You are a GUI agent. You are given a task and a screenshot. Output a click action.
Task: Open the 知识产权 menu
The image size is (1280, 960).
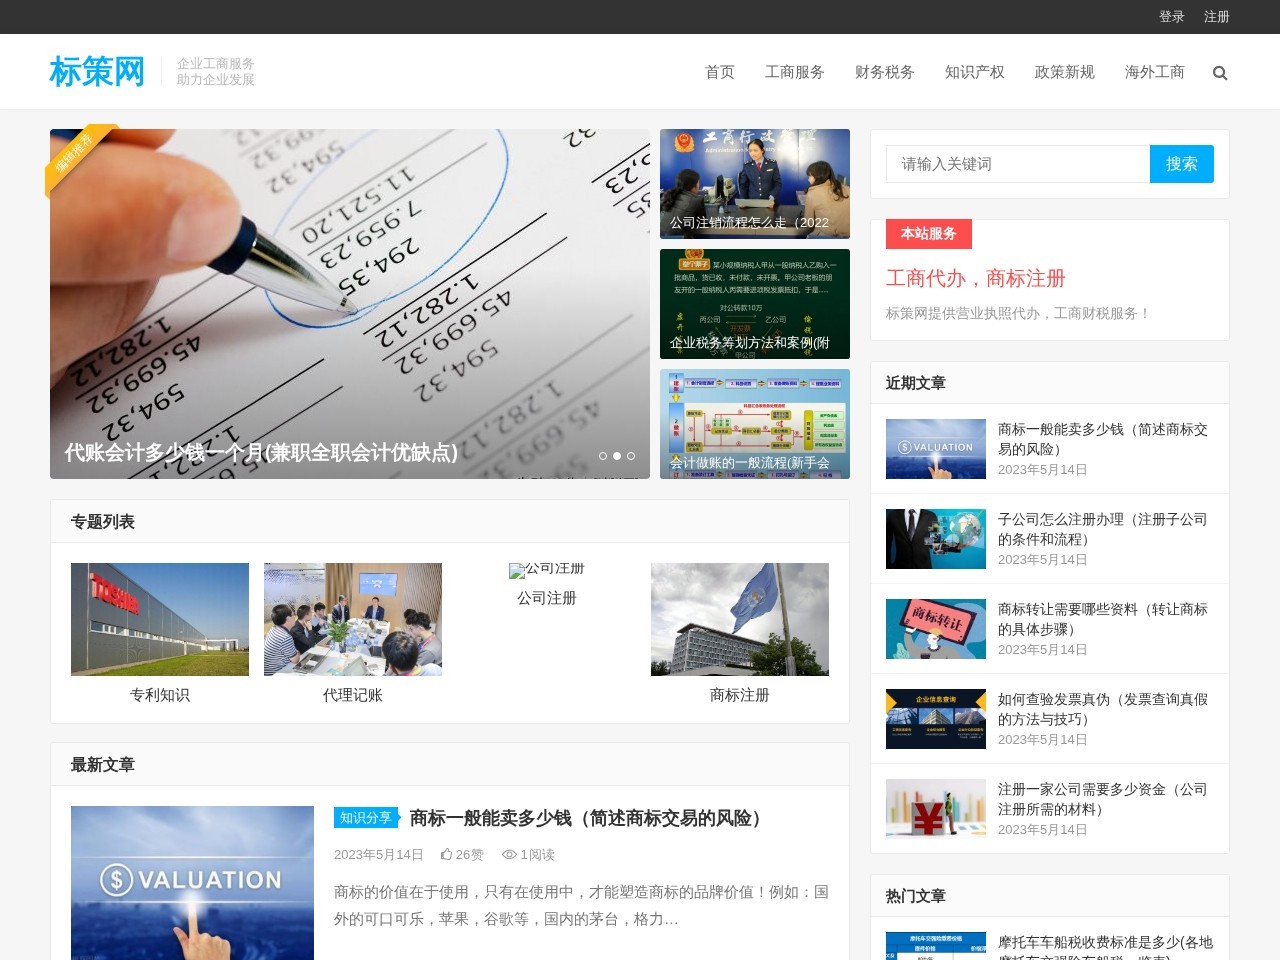974,72
